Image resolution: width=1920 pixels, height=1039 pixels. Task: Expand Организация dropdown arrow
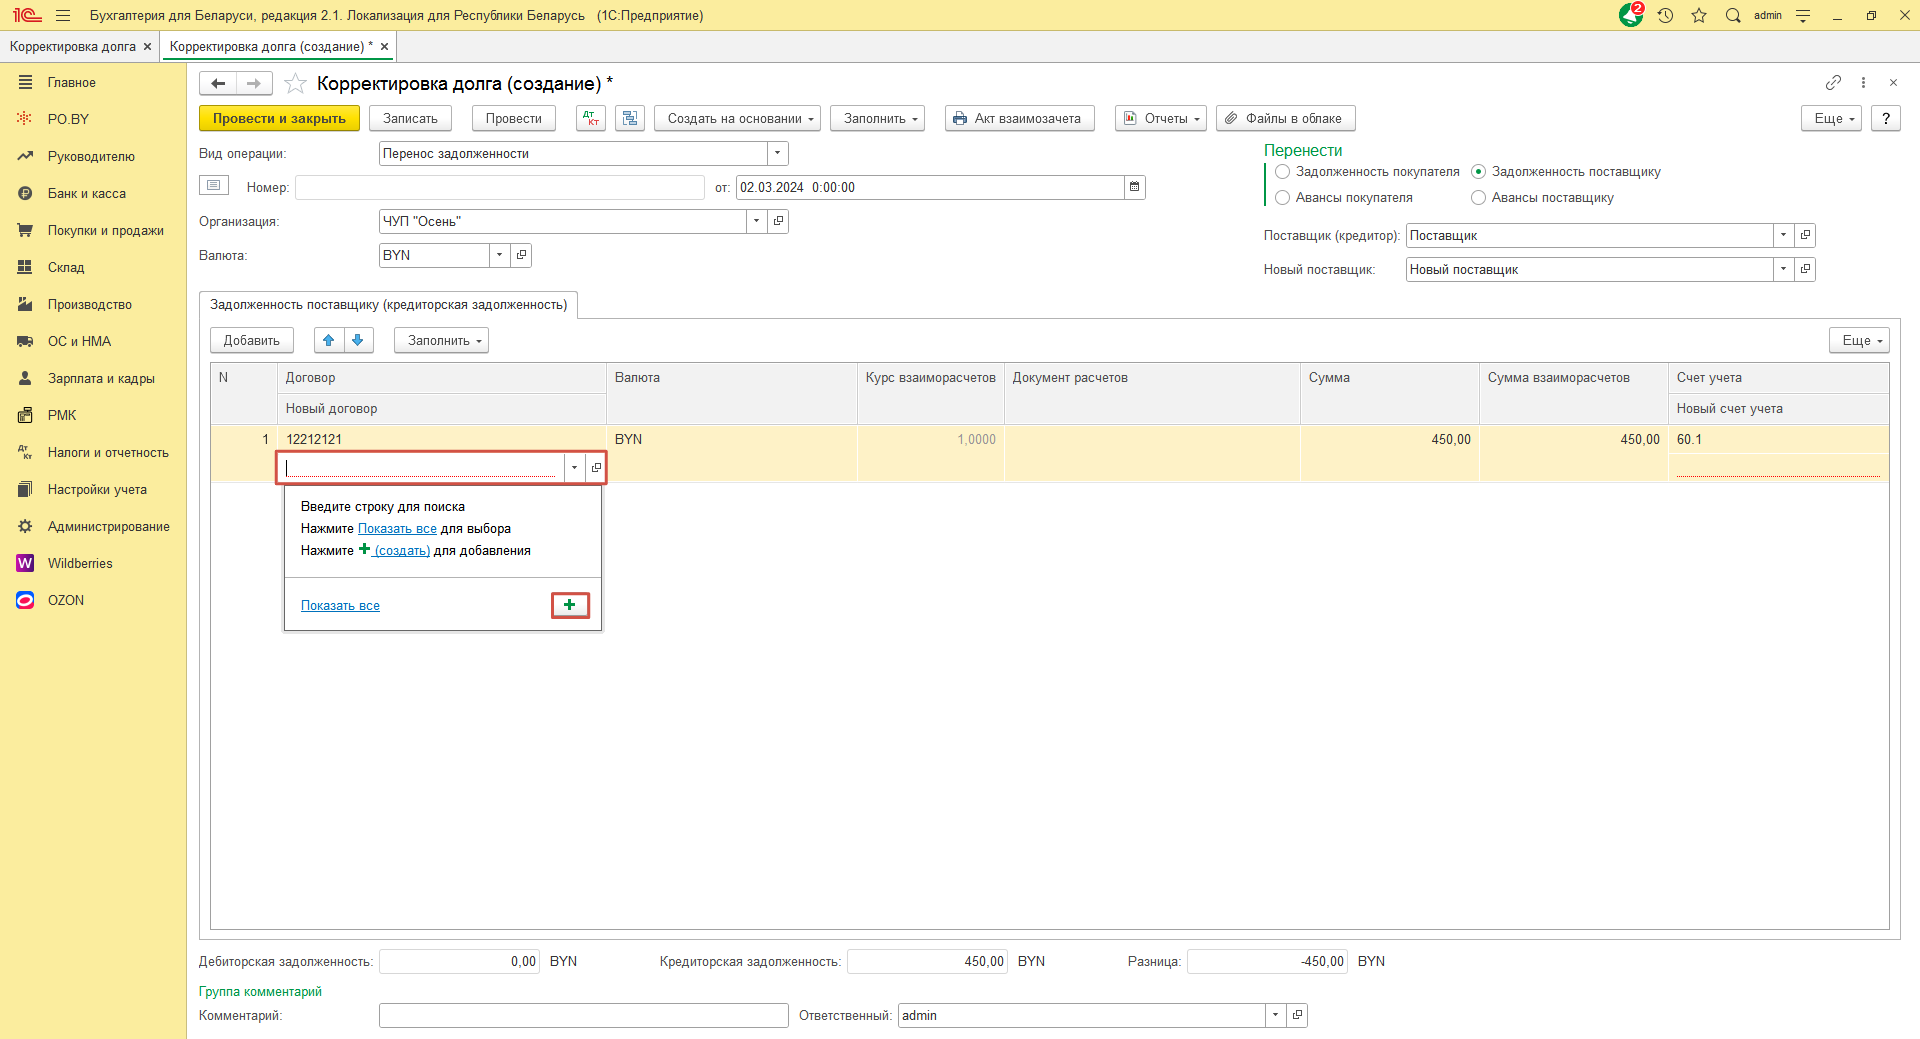[757, 221]
